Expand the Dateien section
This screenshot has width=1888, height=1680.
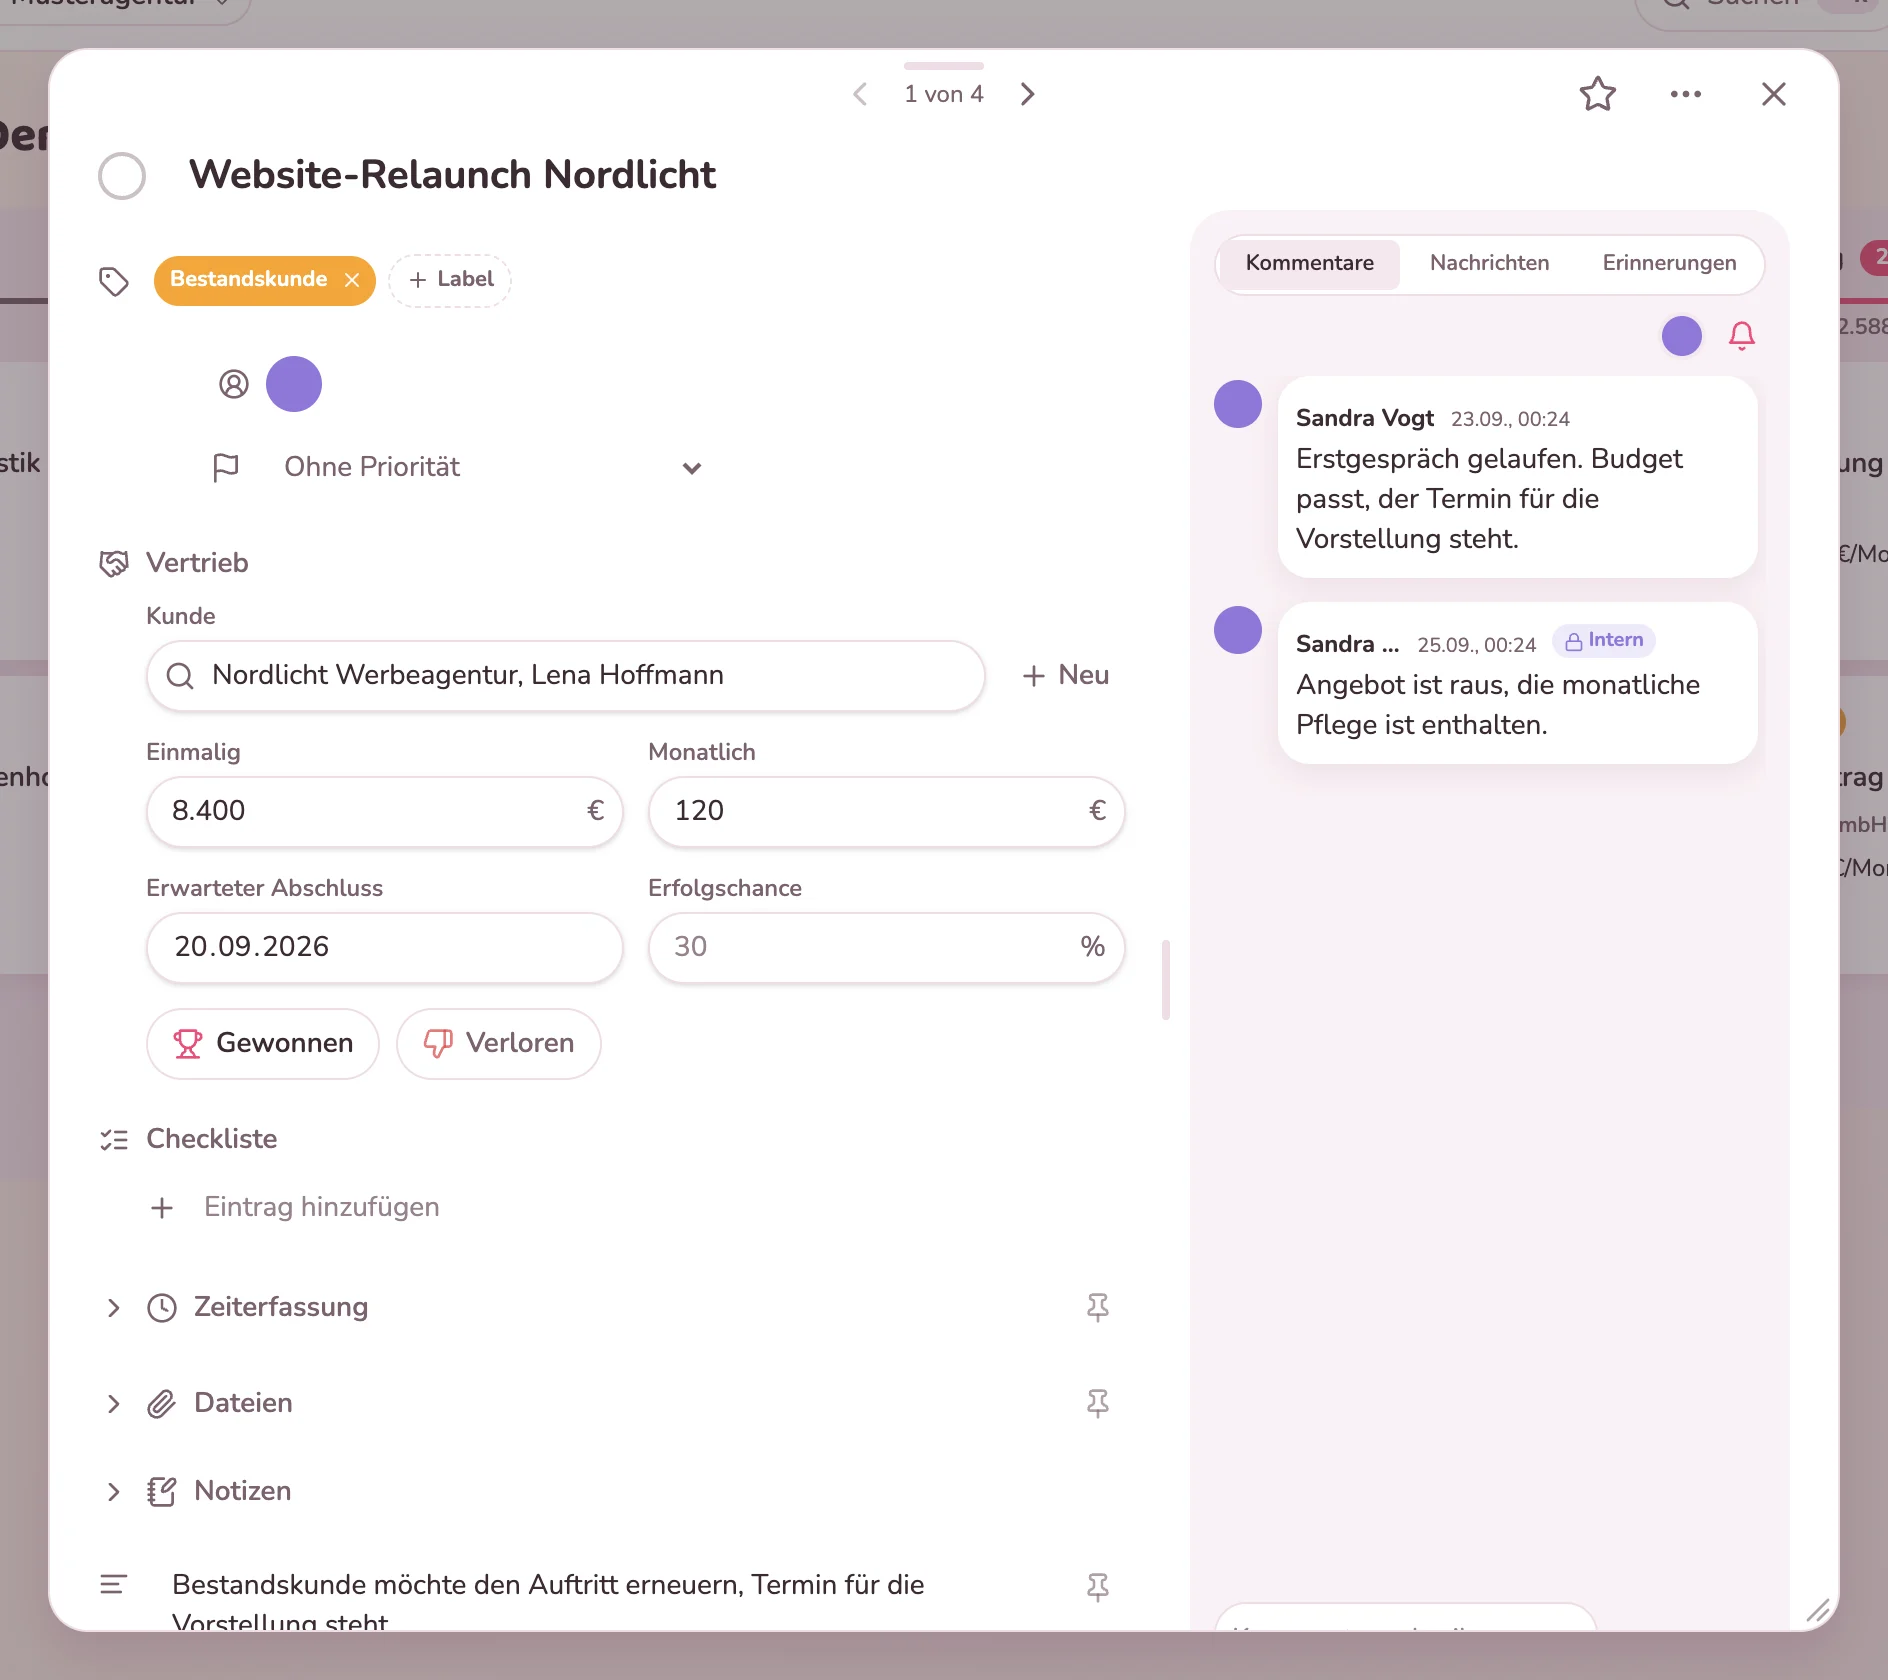tap(113, 1404)
